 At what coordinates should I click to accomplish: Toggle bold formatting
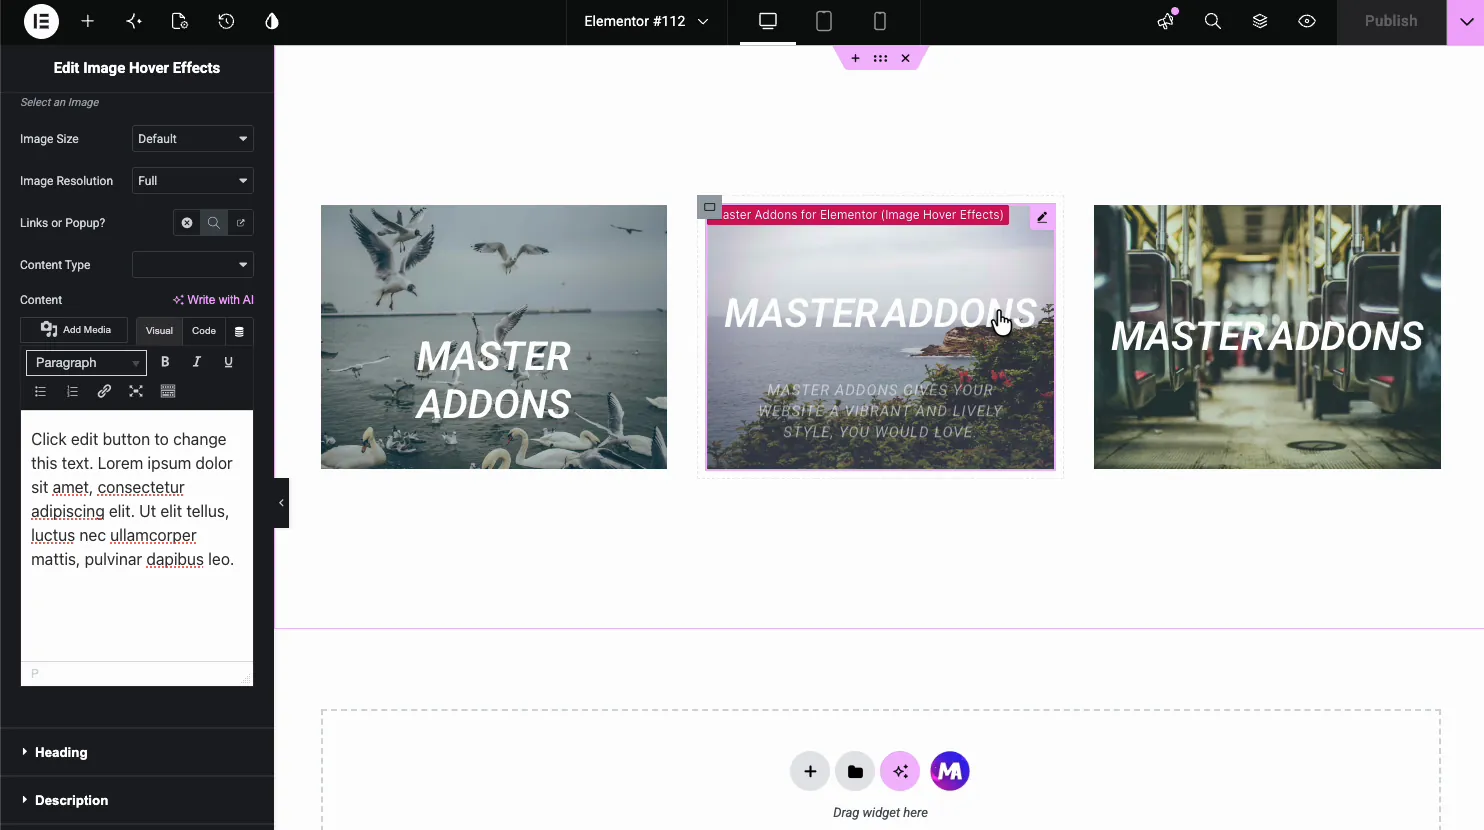165,362
